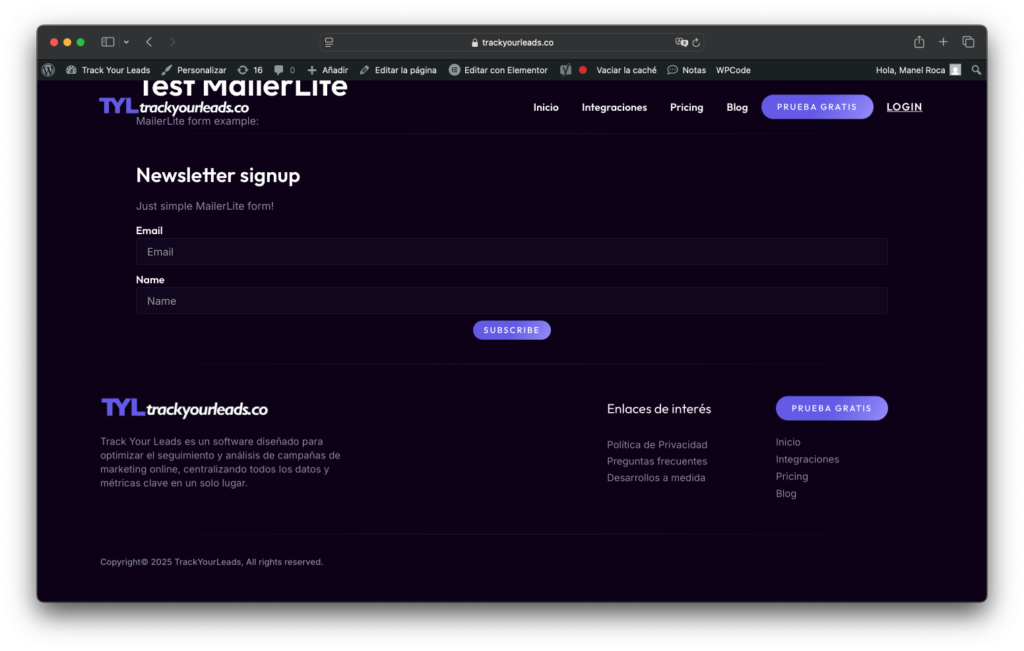Viewport: 1024px width, 651px height.
Task: Open the Safari share sheet
Action: [919, 42]
